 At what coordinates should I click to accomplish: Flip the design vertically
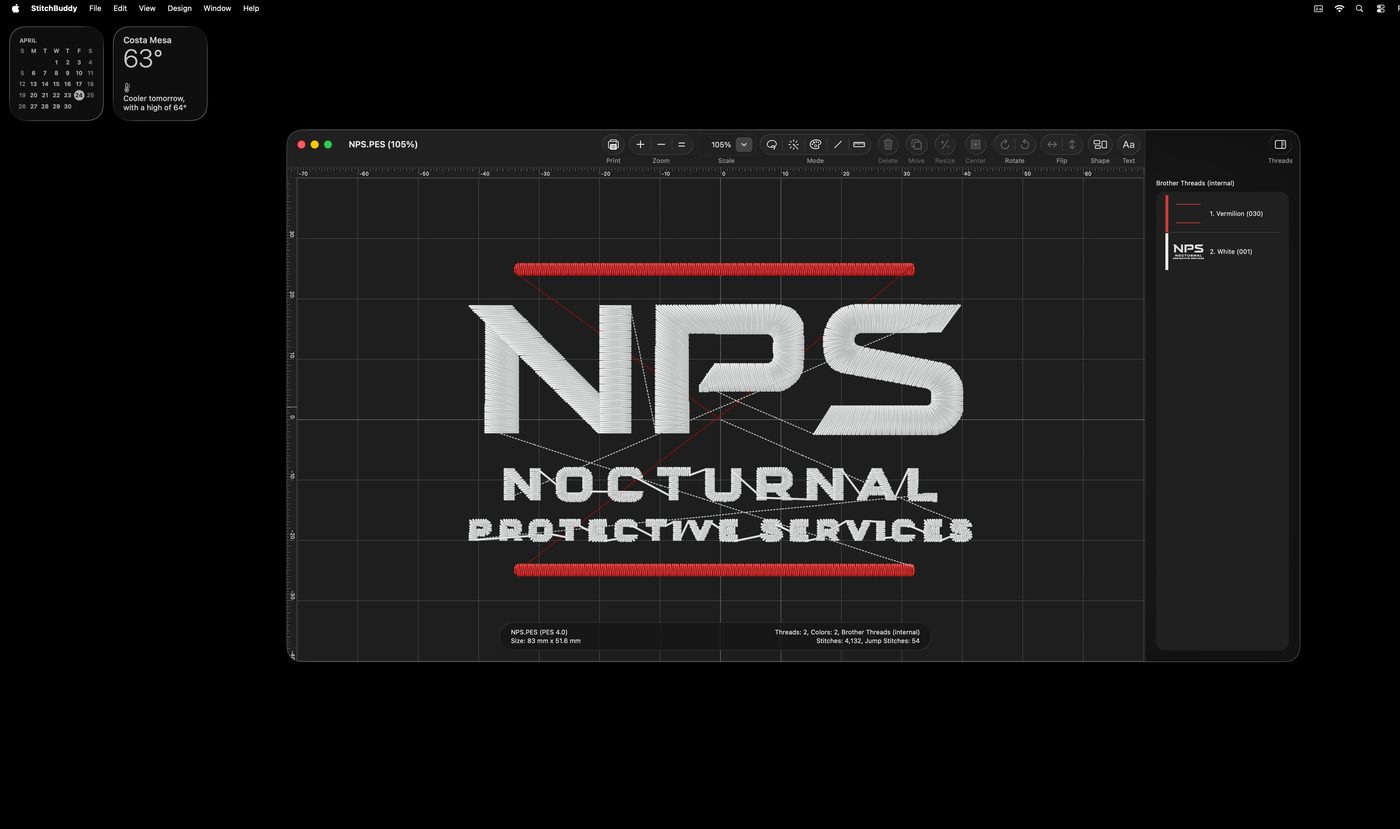tap(1072, 145)
